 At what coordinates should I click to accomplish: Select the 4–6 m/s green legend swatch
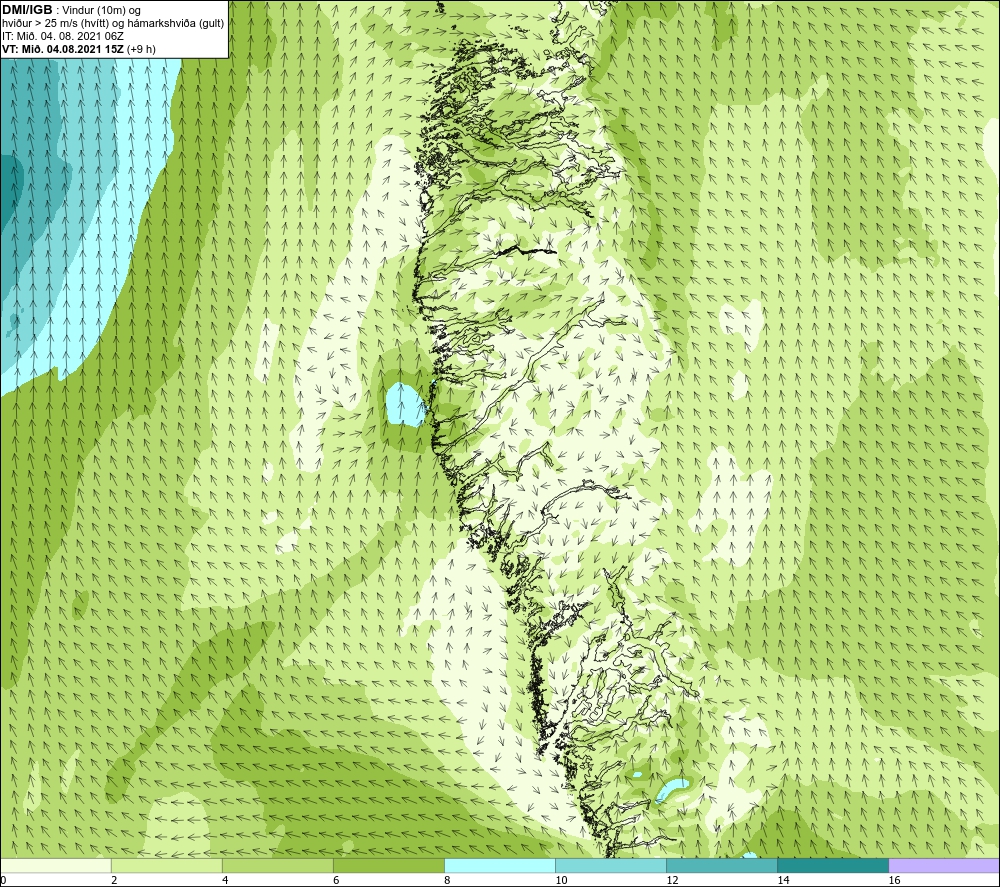pyautogui.click(x=277, y=865)
